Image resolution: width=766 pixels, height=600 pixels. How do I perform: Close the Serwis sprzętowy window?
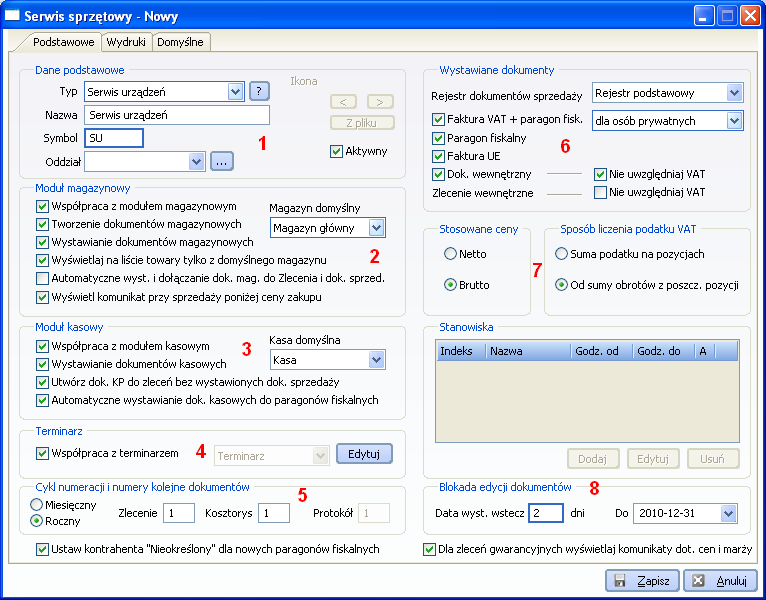pyautogui.click(x=749, y=16)
